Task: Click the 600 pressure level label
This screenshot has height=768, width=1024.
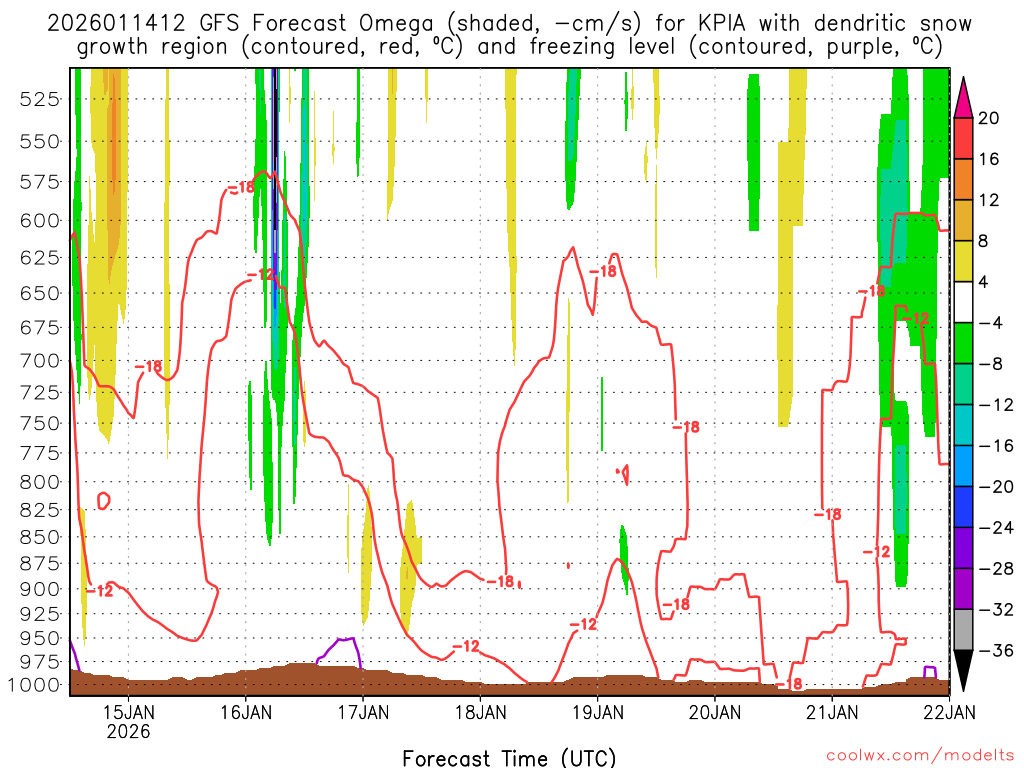Action: [x=40, y=221]
